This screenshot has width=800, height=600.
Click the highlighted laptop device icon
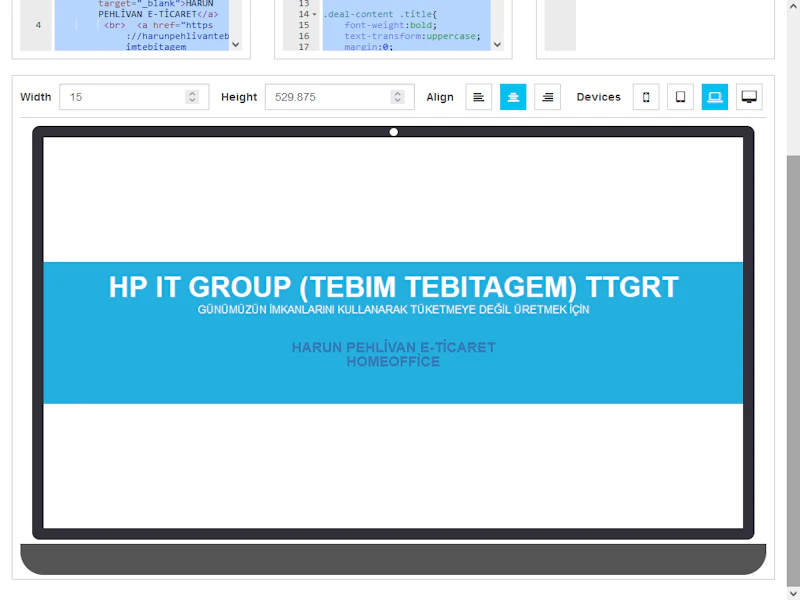tap(714, 97)
